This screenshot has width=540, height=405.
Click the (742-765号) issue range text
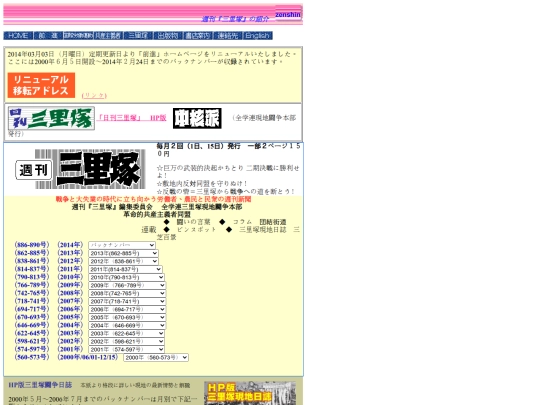pyautogui.click(x=32, y=293)
